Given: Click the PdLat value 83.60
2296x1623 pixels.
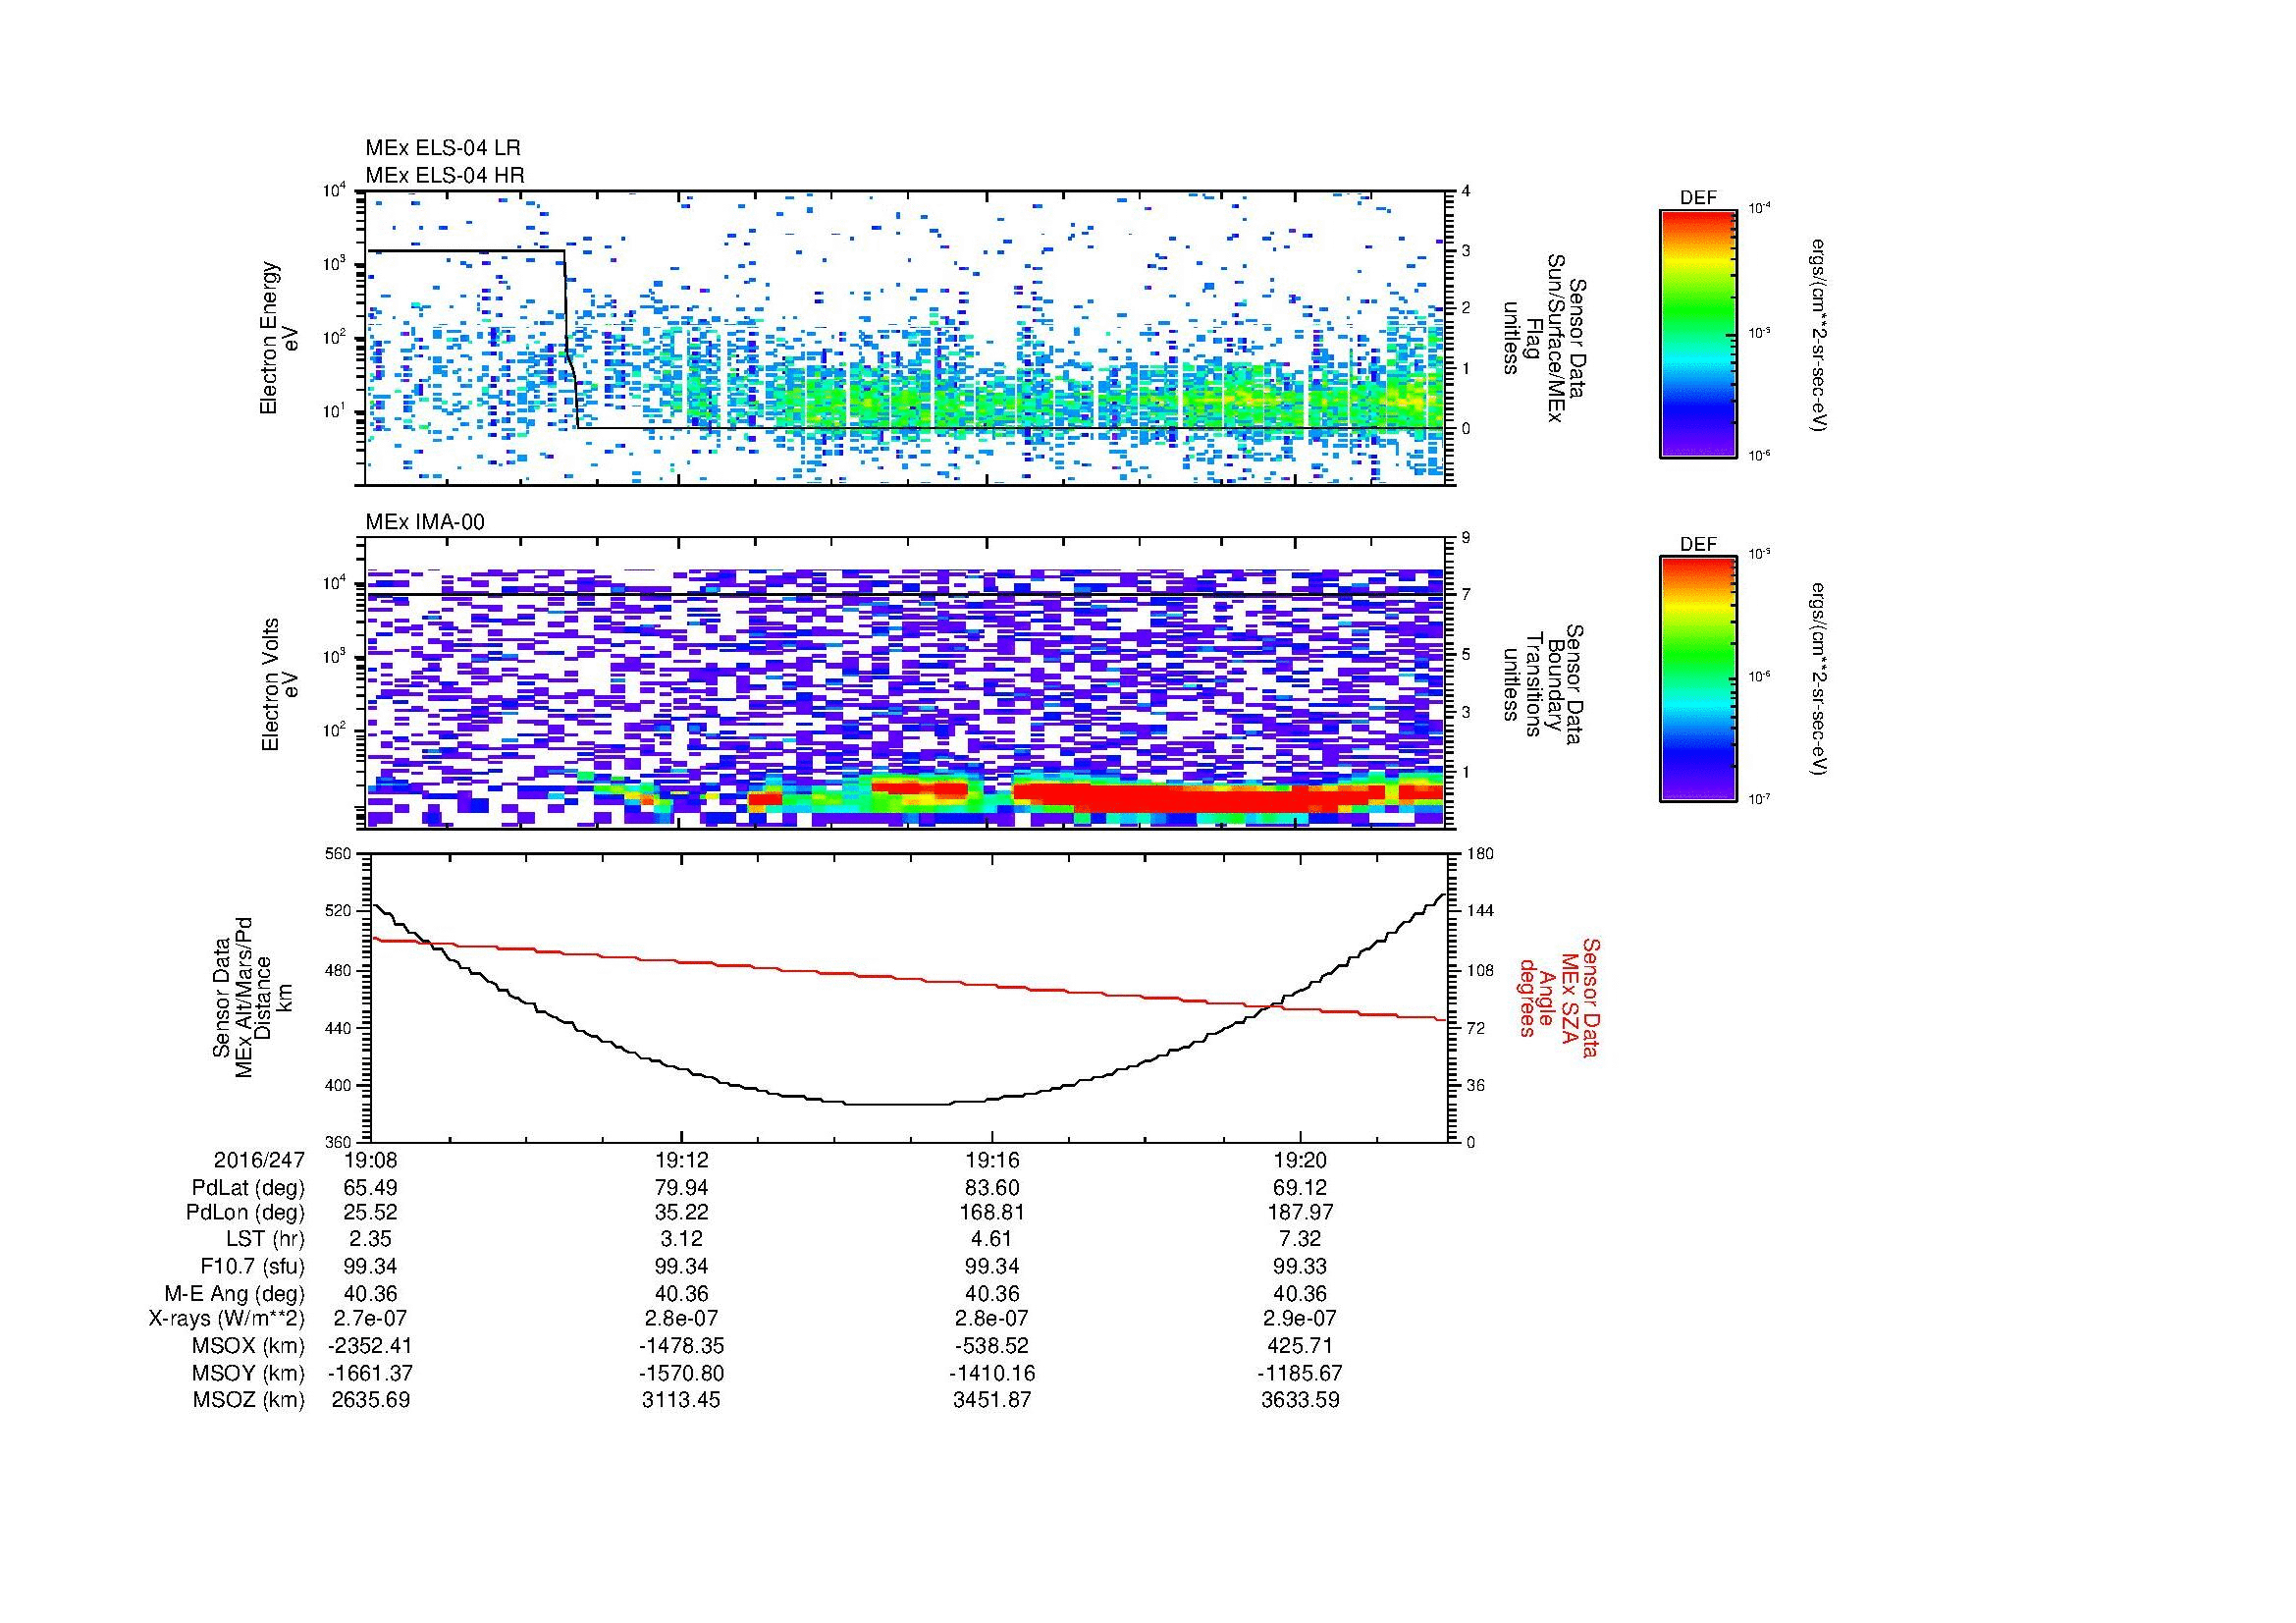Looking at the screenshot, I should coord(991,1188).
